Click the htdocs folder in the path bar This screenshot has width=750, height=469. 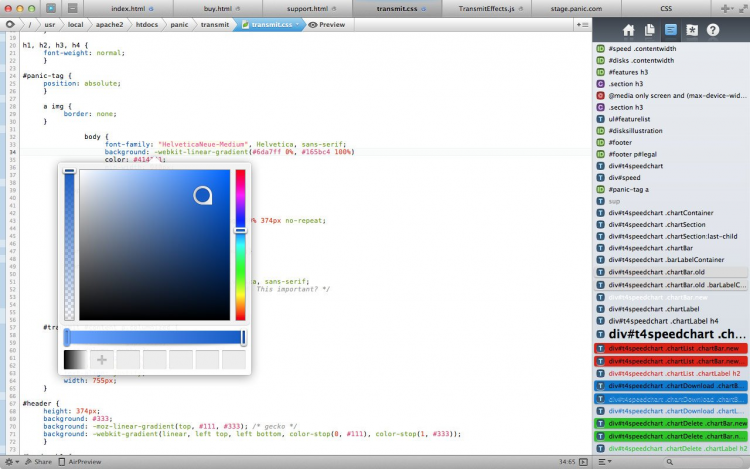click(147, 24)
